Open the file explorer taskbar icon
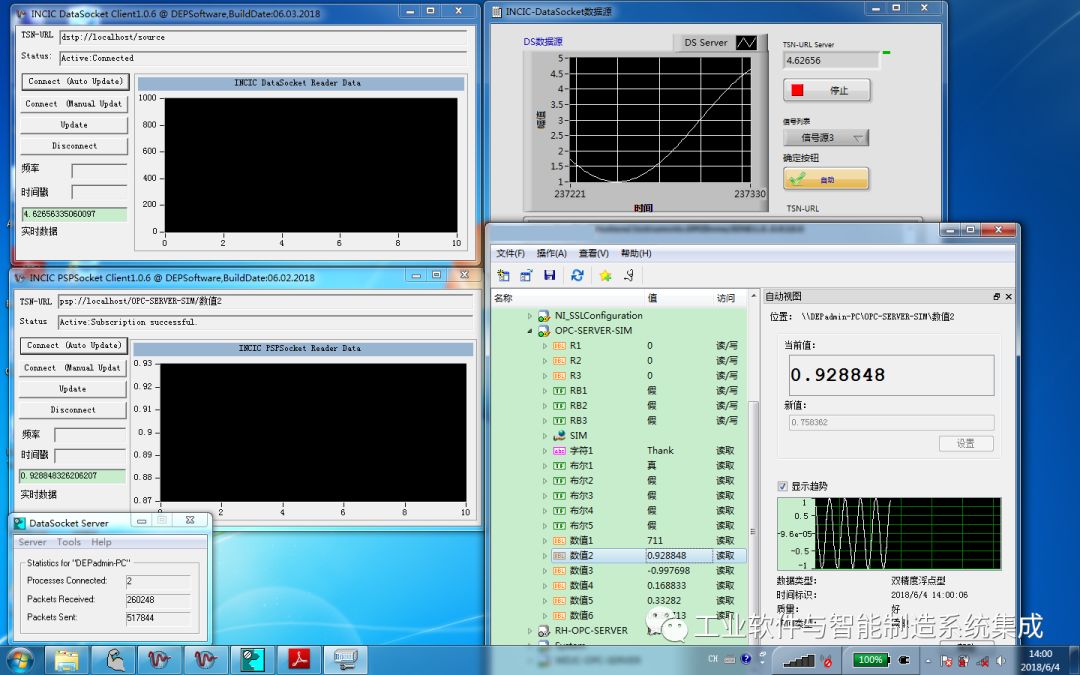This screenshot has width=1080, height=675. tap(67, 660)
